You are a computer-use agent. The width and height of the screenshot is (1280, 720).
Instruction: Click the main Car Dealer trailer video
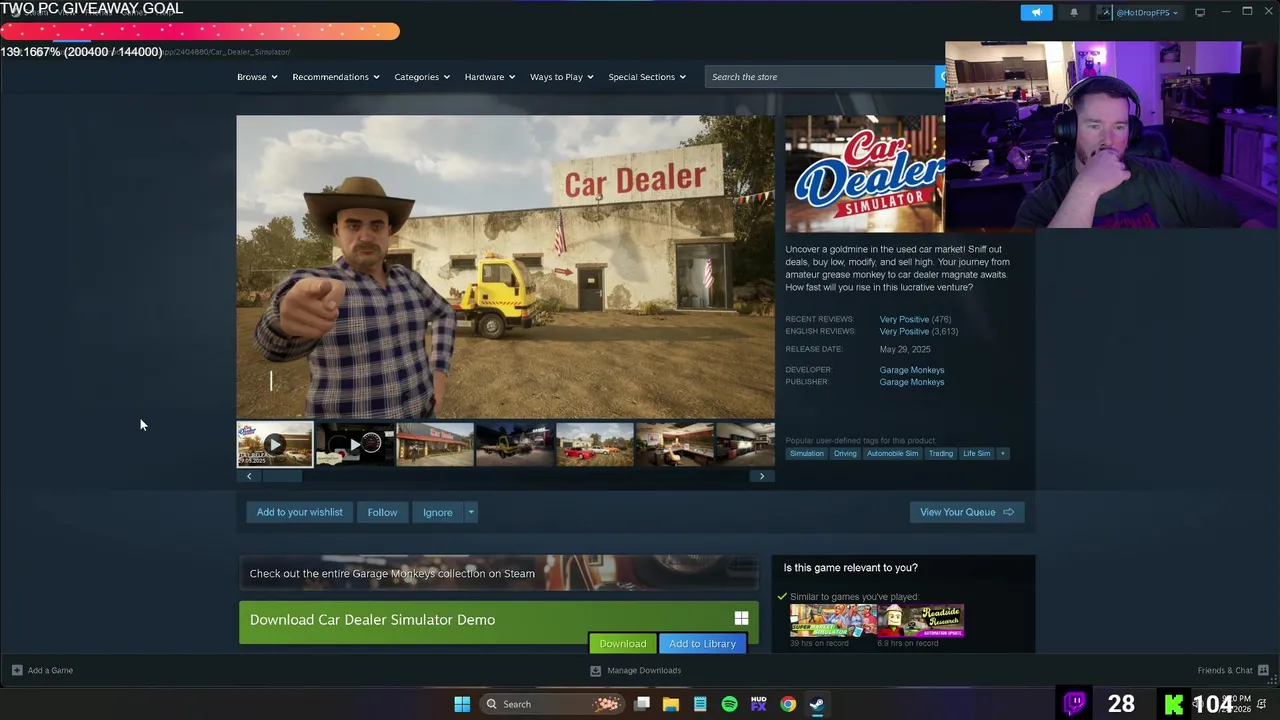point(505,267)
